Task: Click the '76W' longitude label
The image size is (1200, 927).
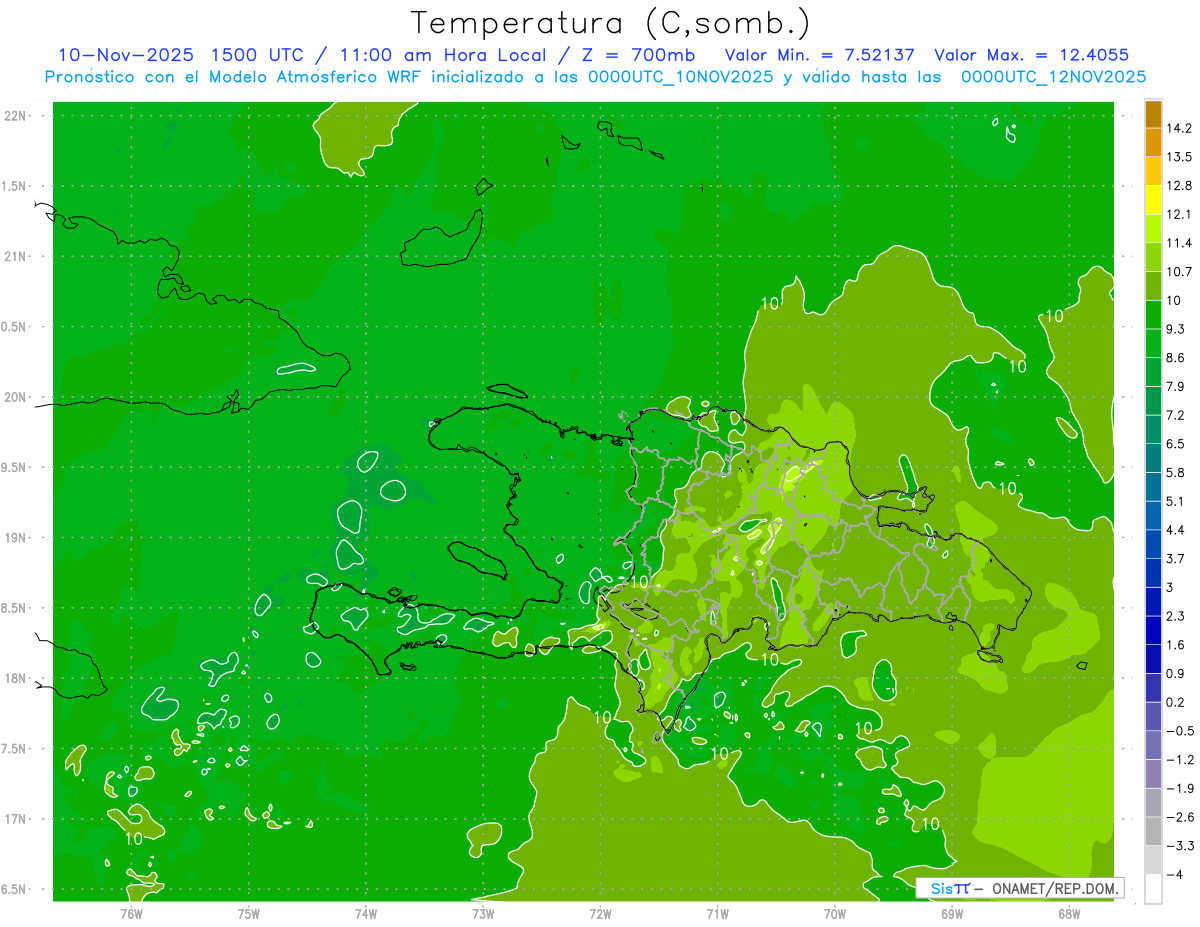Action: point(131,913)
